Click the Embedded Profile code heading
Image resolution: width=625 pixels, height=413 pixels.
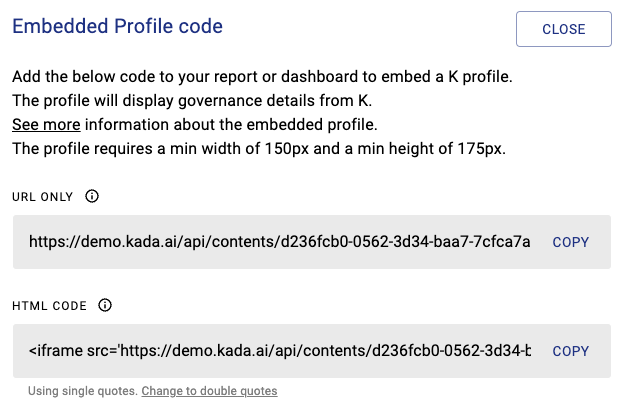[x=117, y=26]
